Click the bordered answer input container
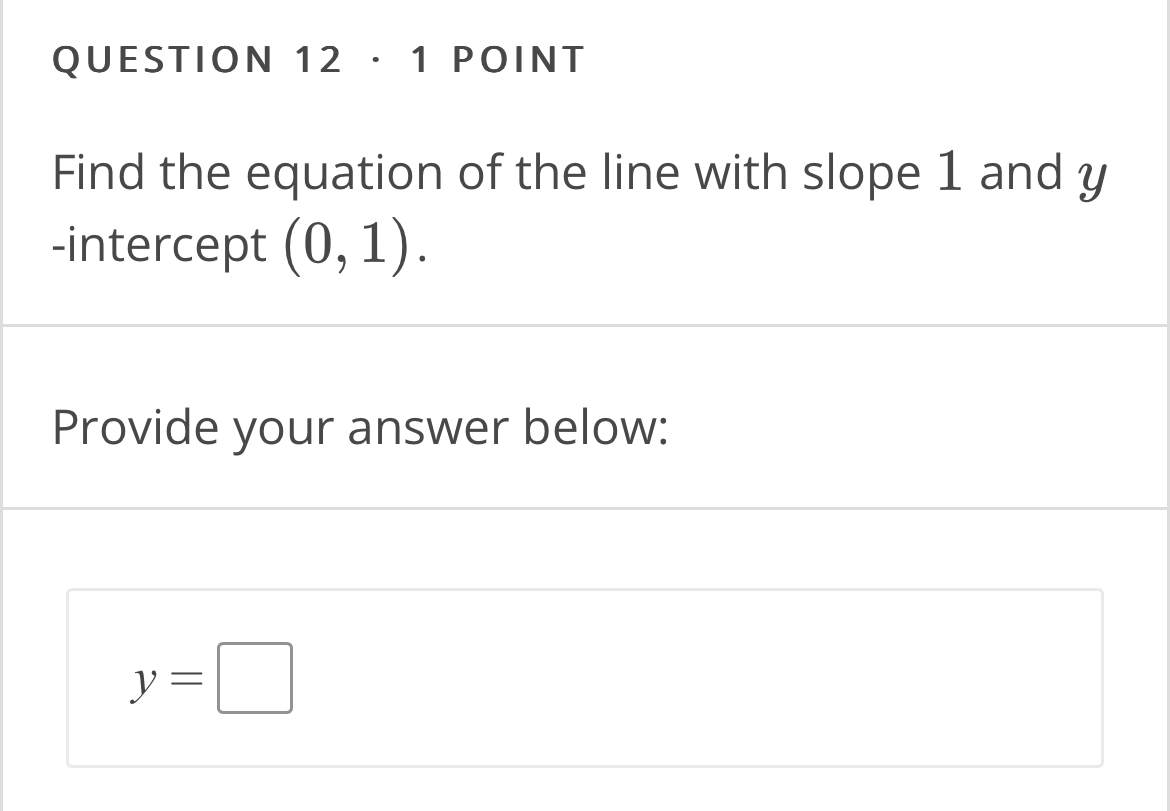Image resolution: width=1170 pixels, height=811 pixels. (584, 679)
